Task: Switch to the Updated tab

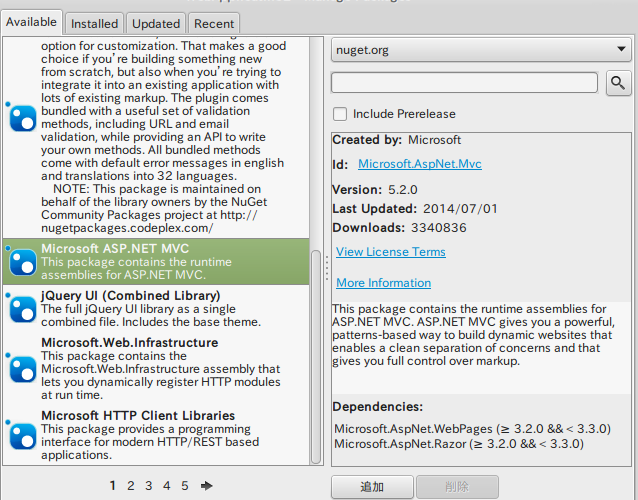Action: [x=156, y=24]
